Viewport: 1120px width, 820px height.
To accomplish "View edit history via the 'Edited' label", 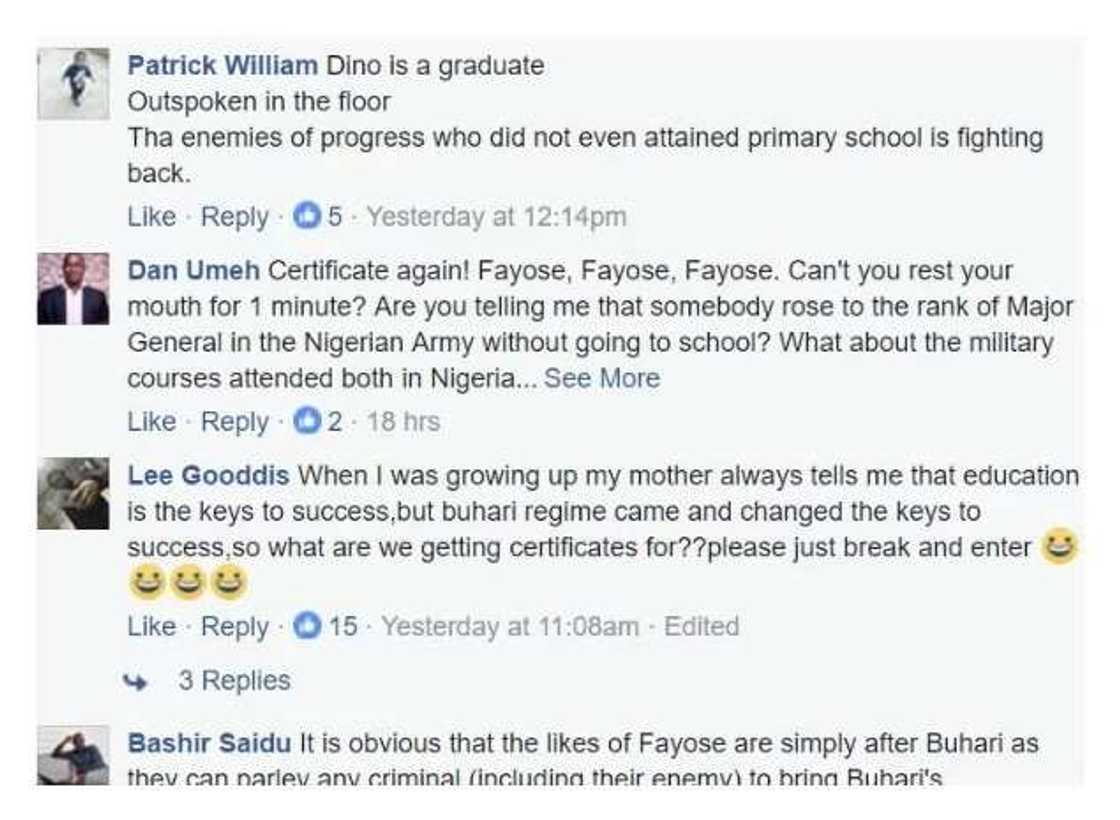I will [x=701, y=627].
